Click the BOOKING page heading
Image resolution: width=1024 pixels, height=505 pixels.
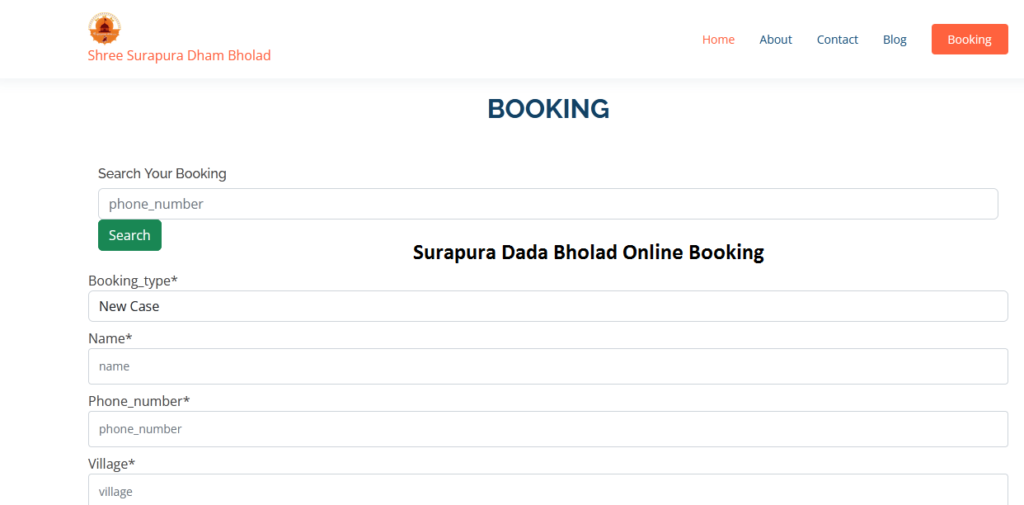tap(549, 109)
